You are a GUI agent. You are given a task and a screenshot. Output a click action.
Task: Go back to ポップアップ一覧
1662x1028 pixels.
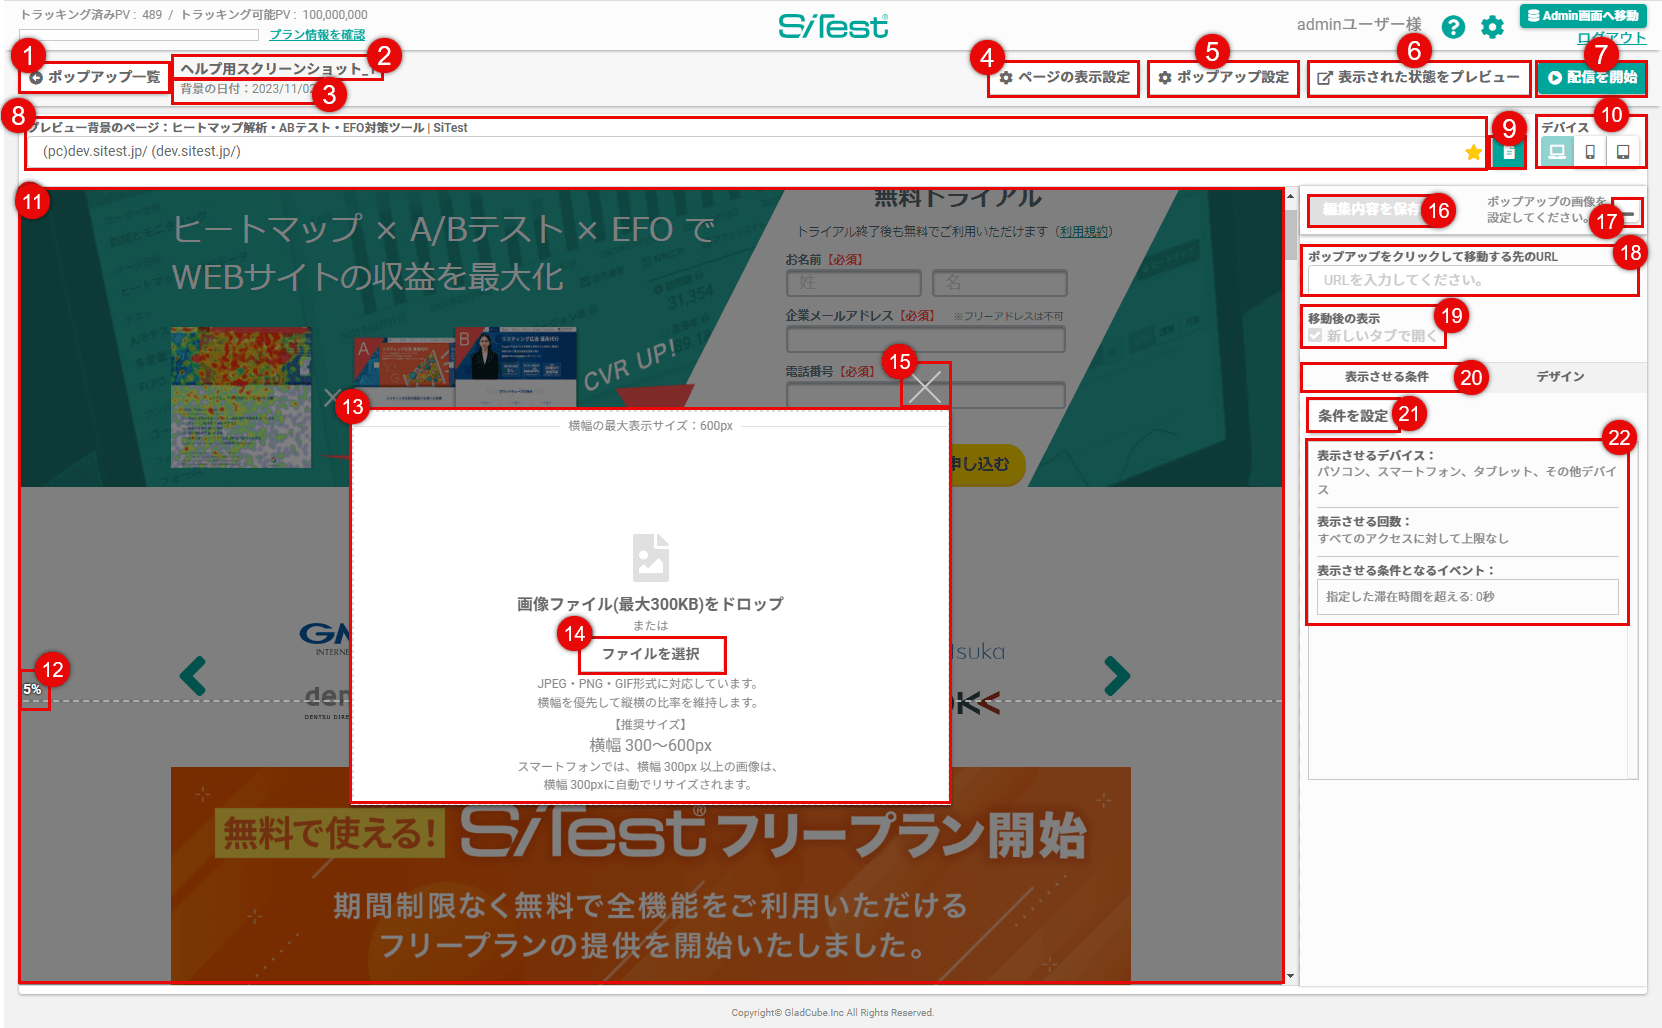(x=94, y=77)
